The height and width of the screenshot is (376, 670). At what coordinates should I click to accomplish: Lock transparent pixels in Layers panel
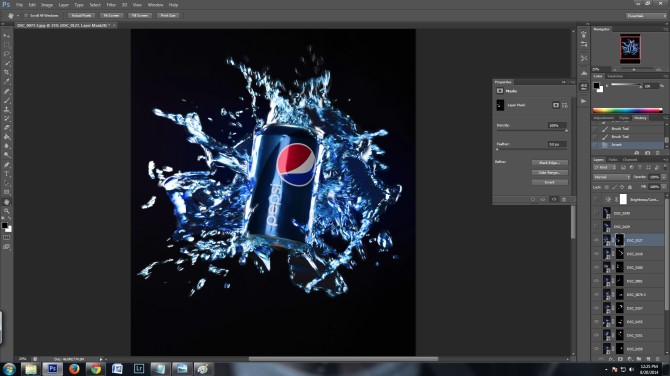tap(606, 187)
